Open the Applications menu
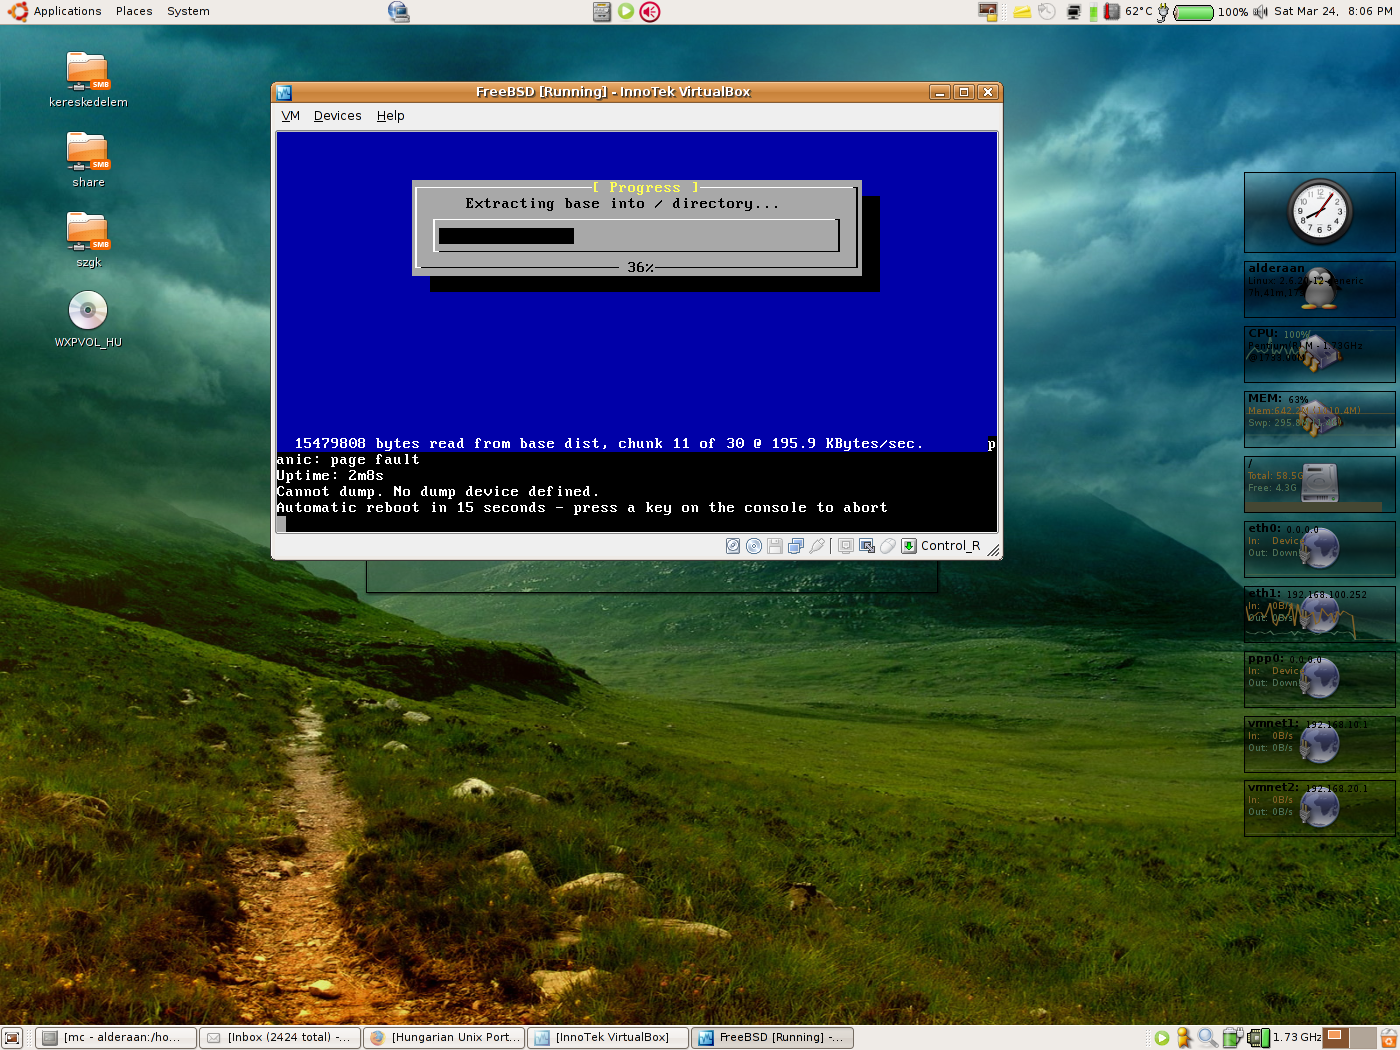This screenshot has height=1050, width=1400. pos(67,11)
